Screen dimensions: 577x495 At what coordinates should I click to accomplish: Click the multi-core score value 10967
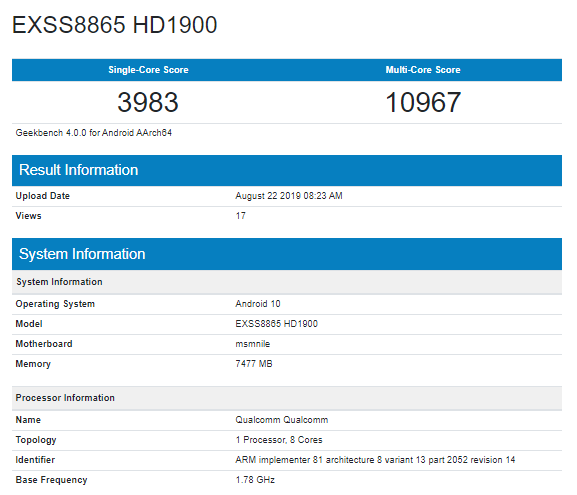(x=423, y=102)
